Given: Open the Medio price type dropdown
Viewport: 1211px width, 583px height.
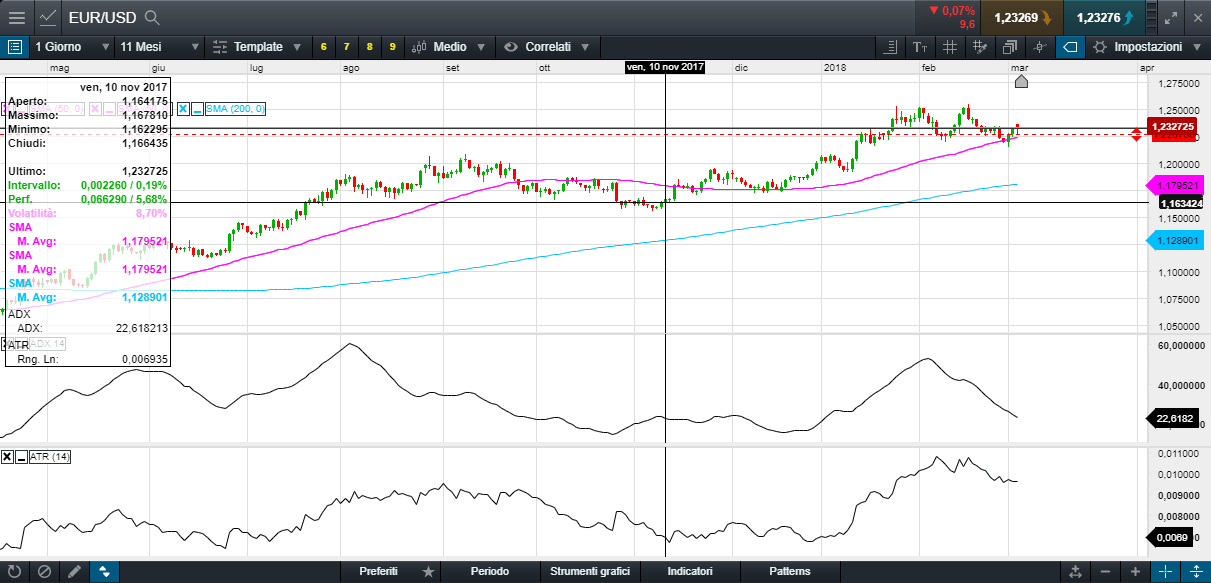Looking at the screenshot, I should tap(449, 47).
